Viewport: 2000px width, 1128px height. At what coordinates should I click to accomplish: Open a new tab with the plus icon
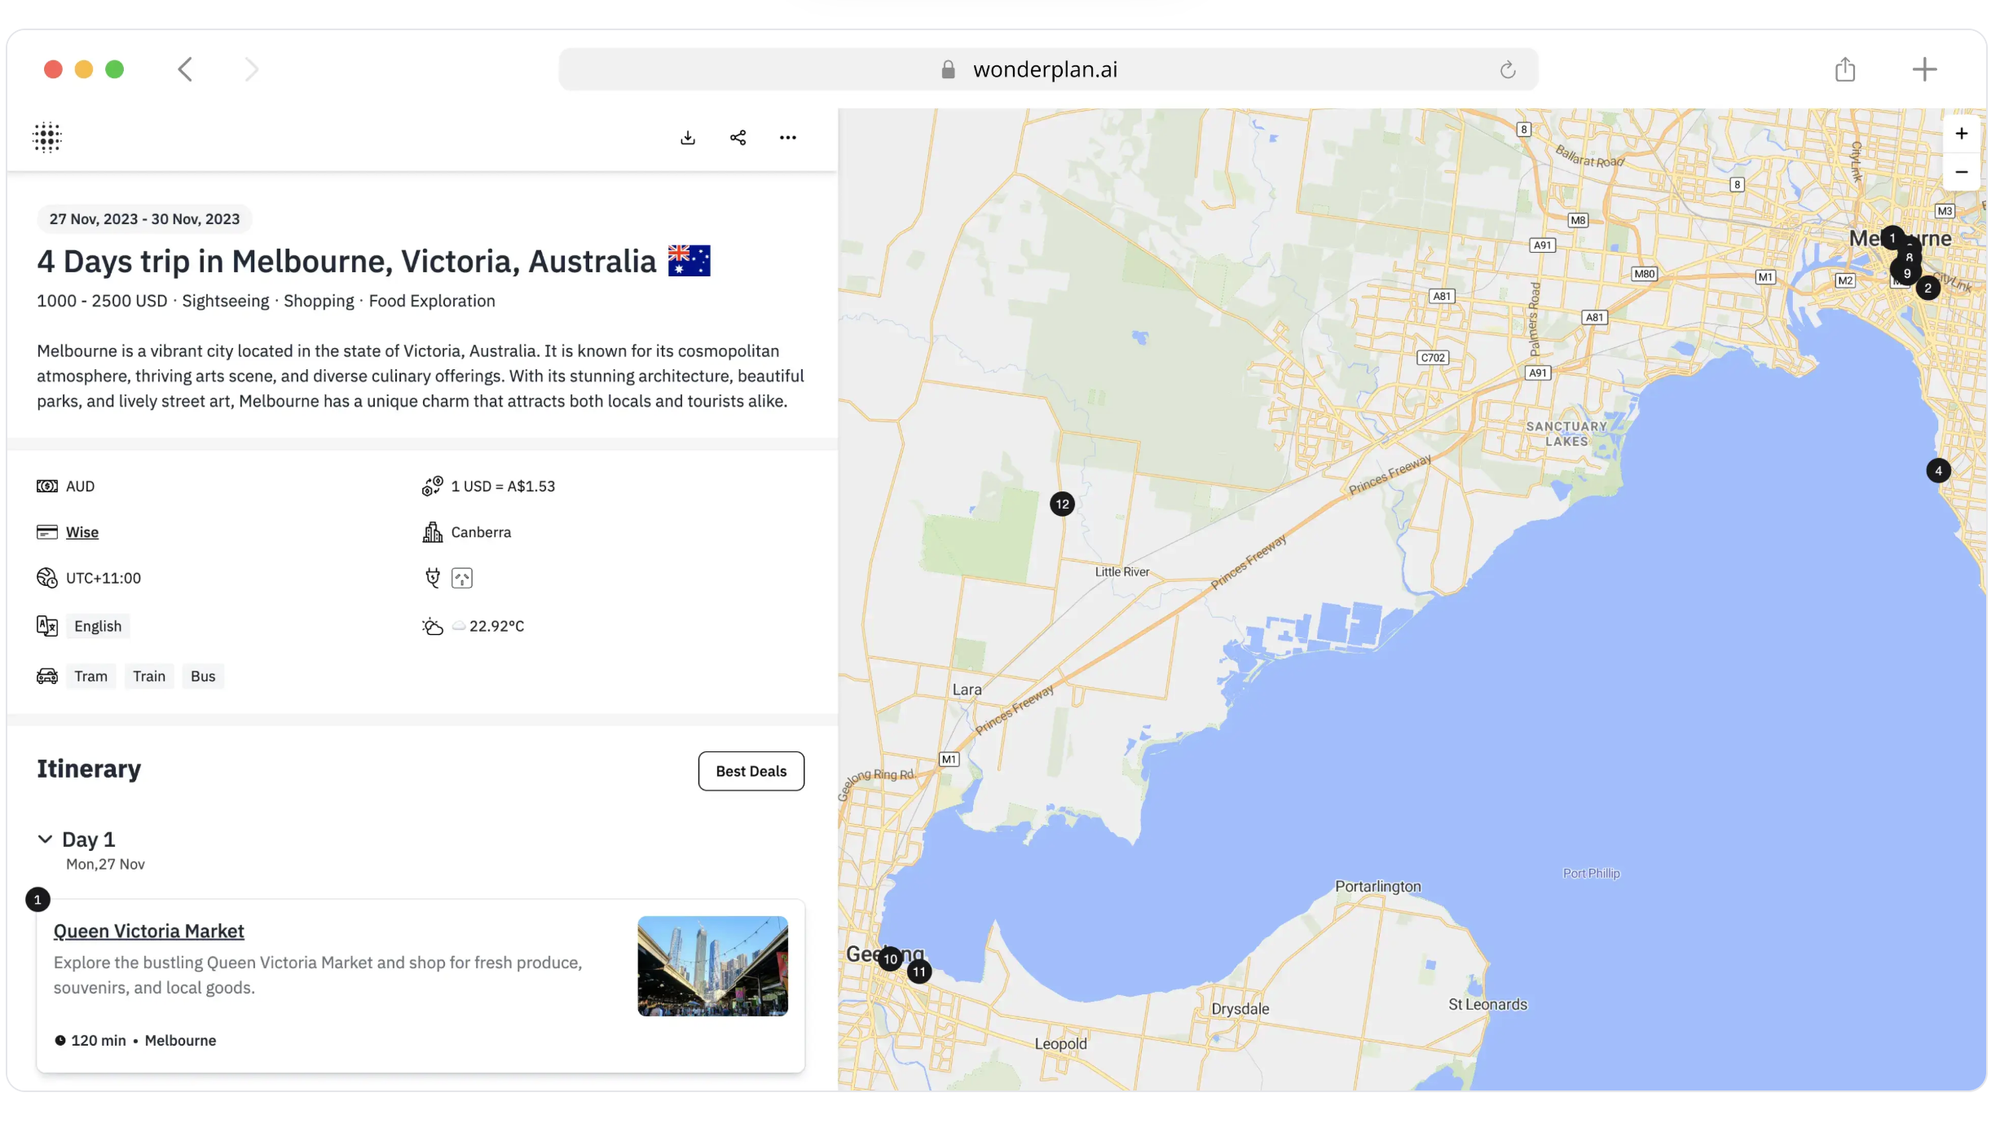coord(1924,69)
